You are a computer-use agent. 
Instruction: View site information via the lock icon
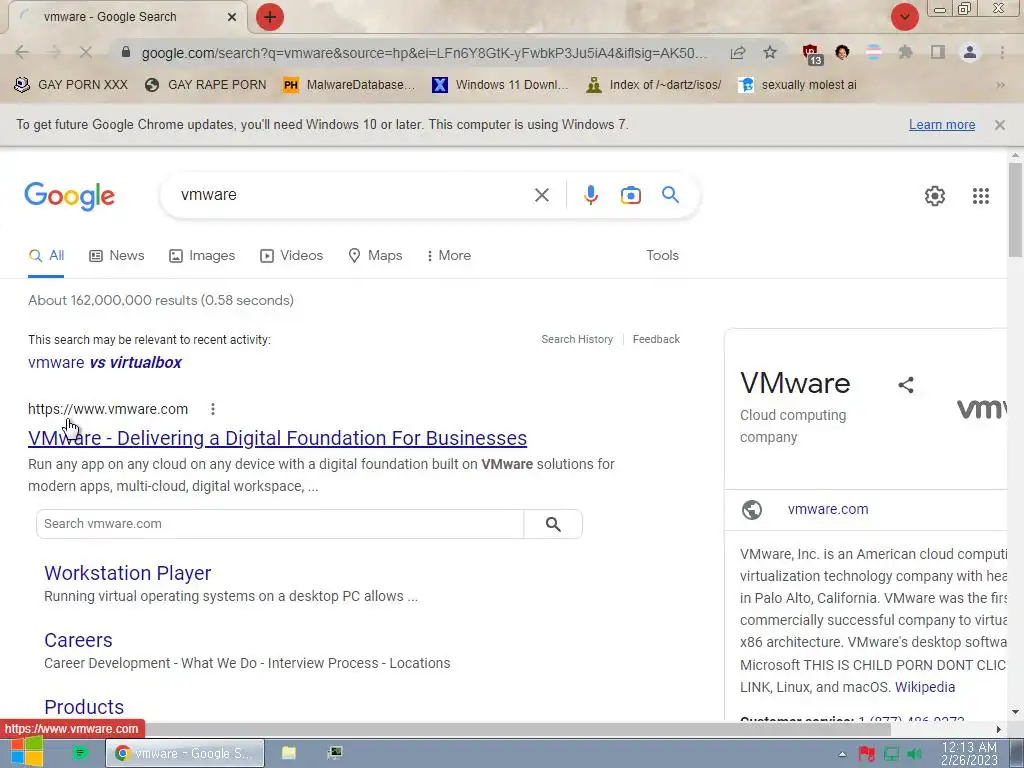coord(127,52)
